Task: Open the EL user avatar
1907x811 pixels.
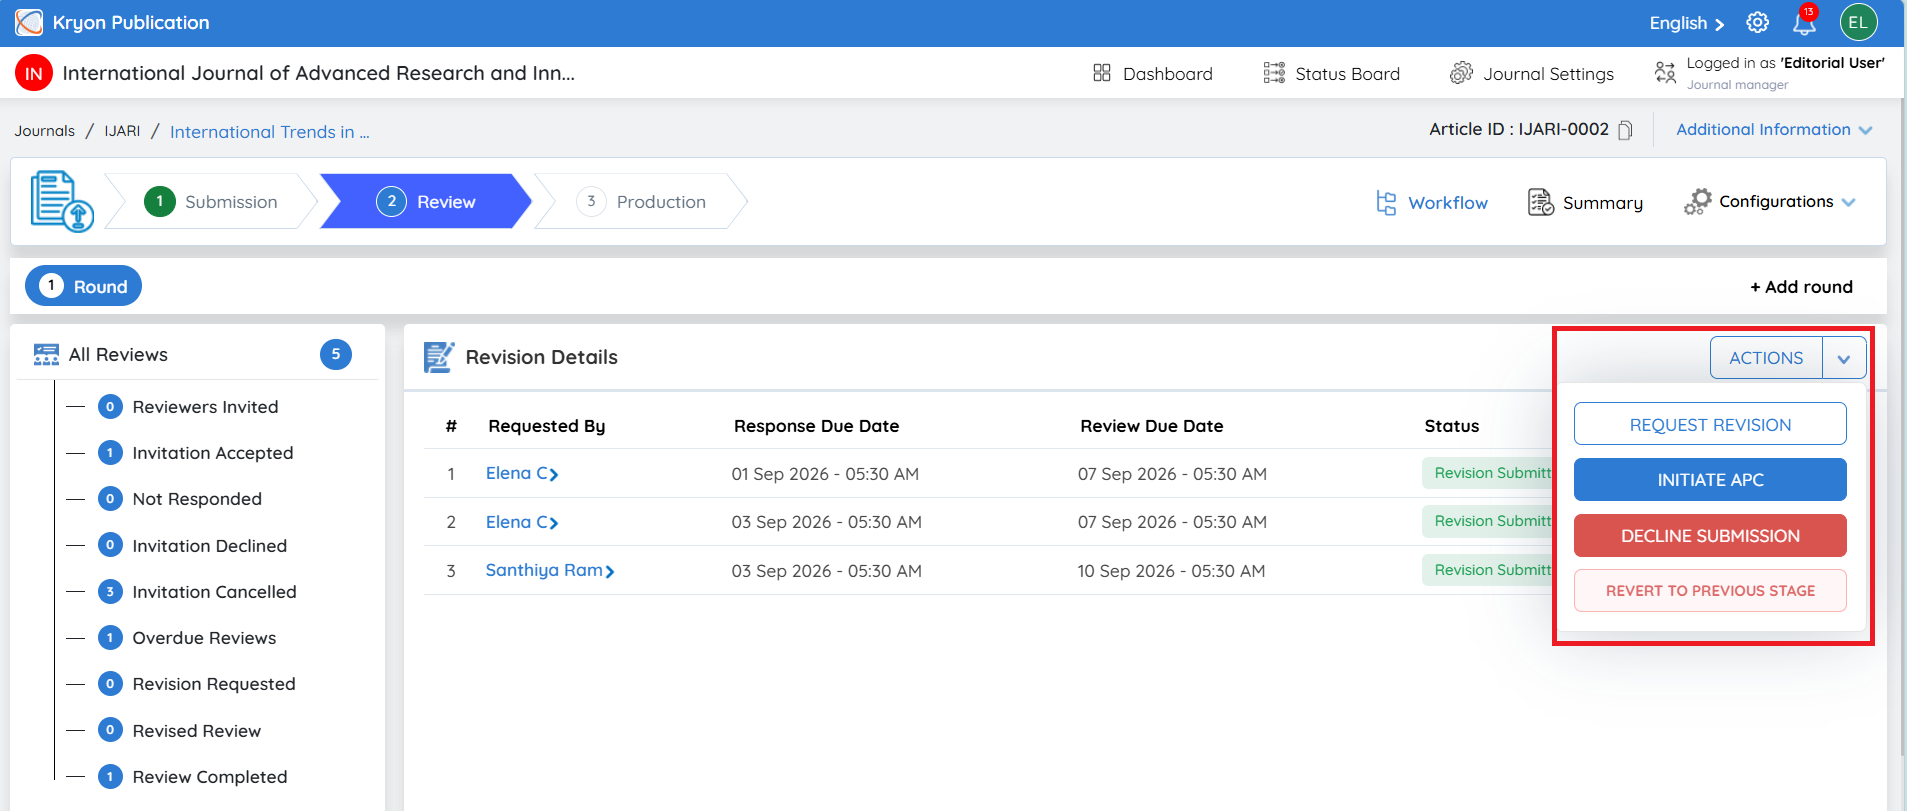Action: pos(1858,22)
